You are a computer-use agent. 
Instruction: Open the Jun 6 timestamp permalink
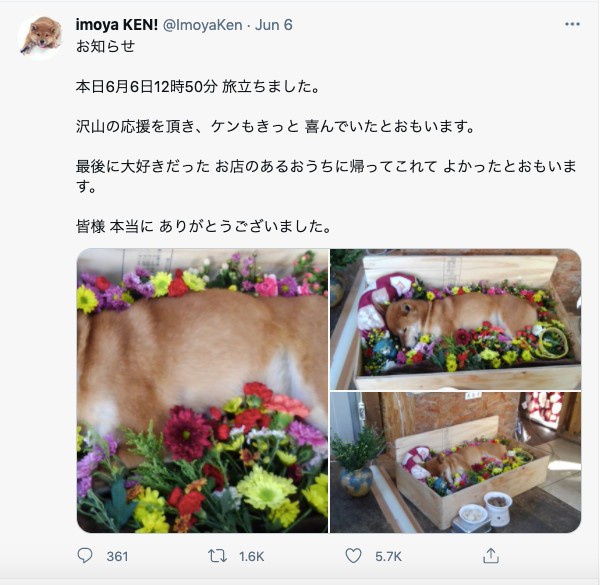(x=274, y=25)
